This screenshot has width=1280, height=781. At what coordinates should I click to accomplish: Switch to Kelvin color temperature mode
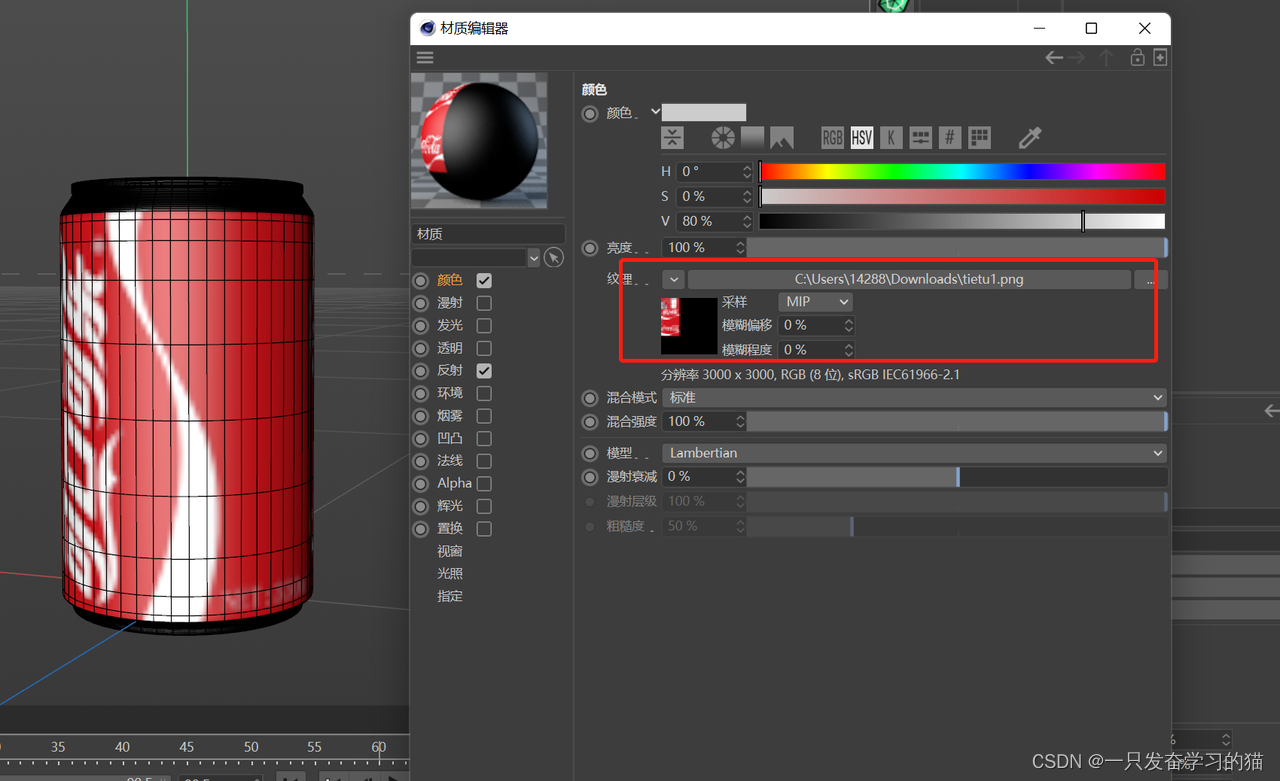click(x=891, y=138)
